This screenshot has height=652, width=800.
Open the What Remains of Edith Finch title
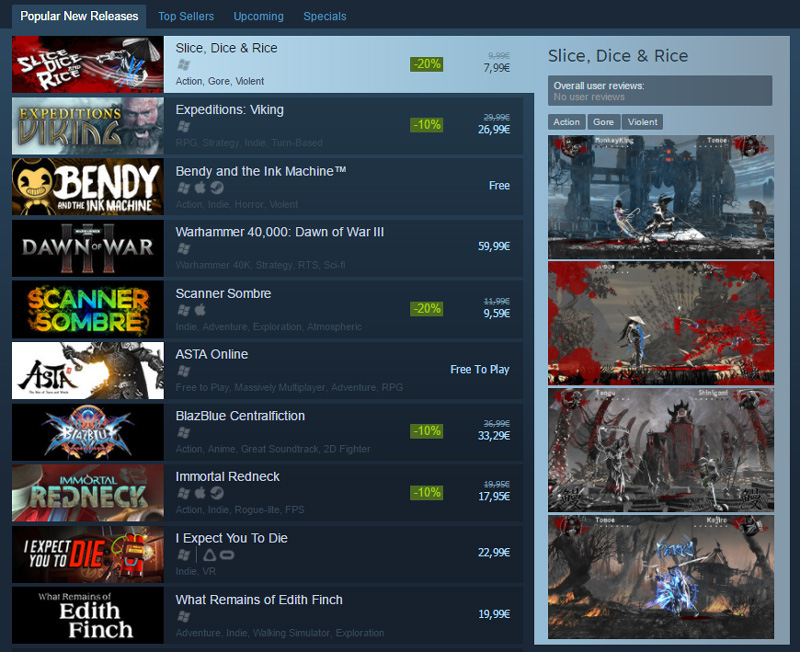(259, 599)
